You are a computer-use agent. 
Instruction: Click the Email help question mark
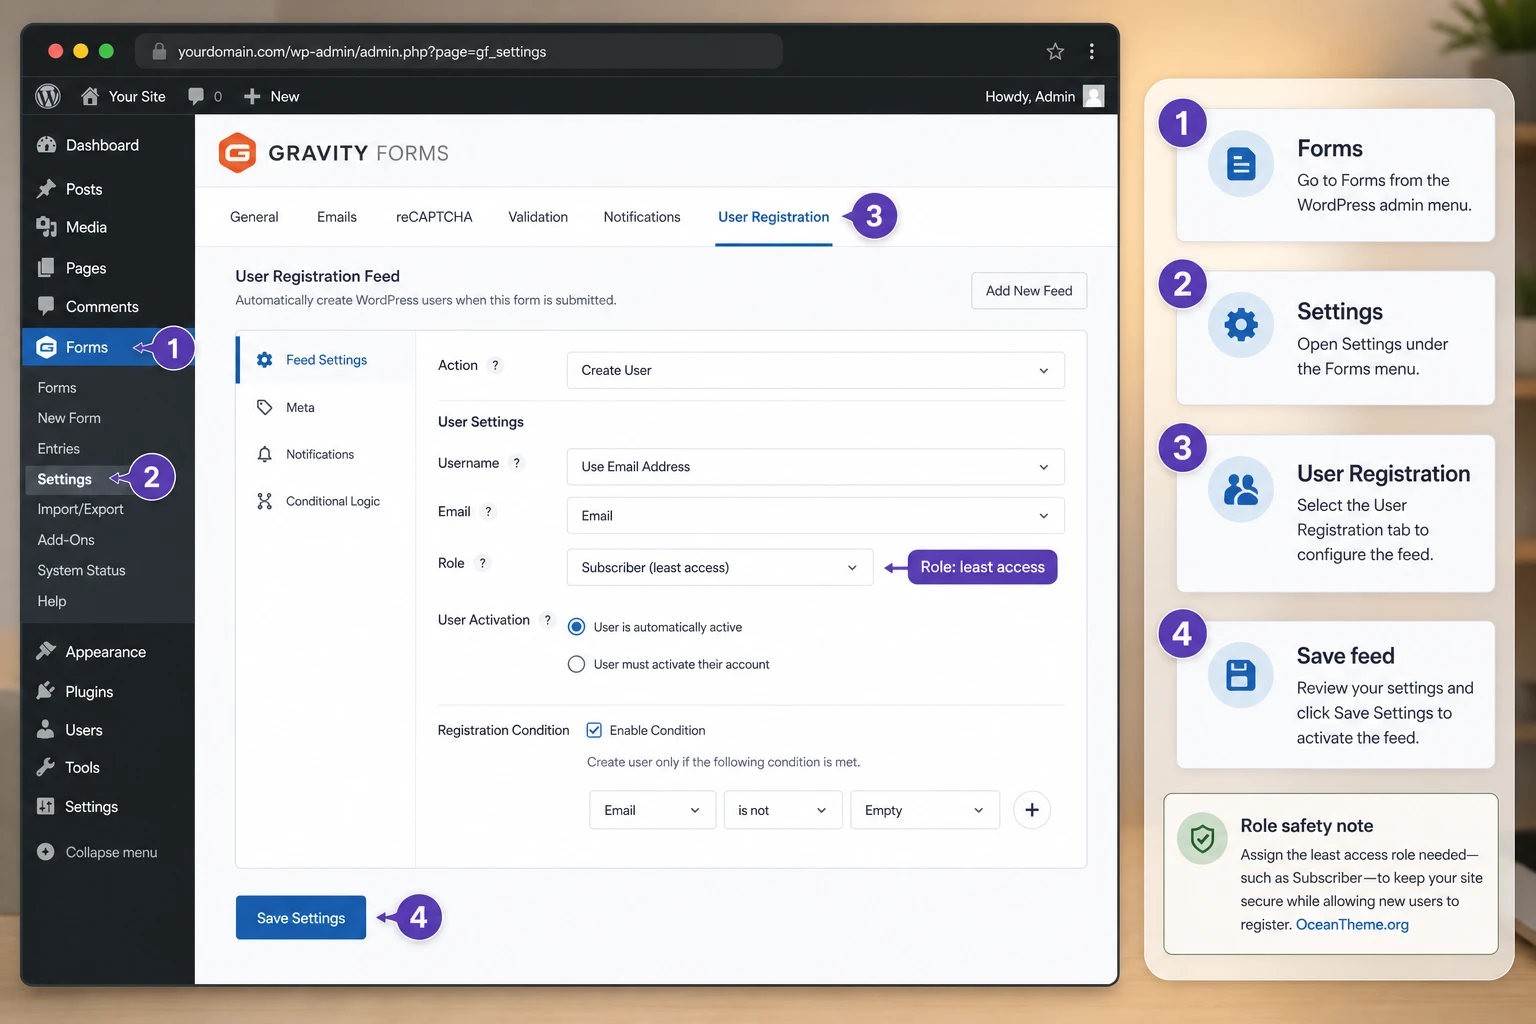(488, 512)
